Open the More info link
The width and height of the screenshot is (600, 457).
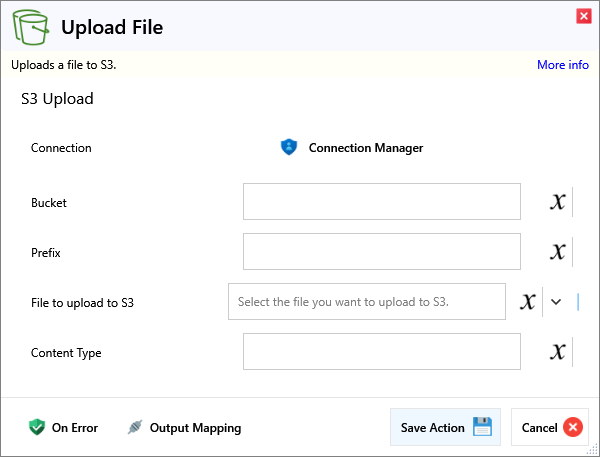pos(562,65)
